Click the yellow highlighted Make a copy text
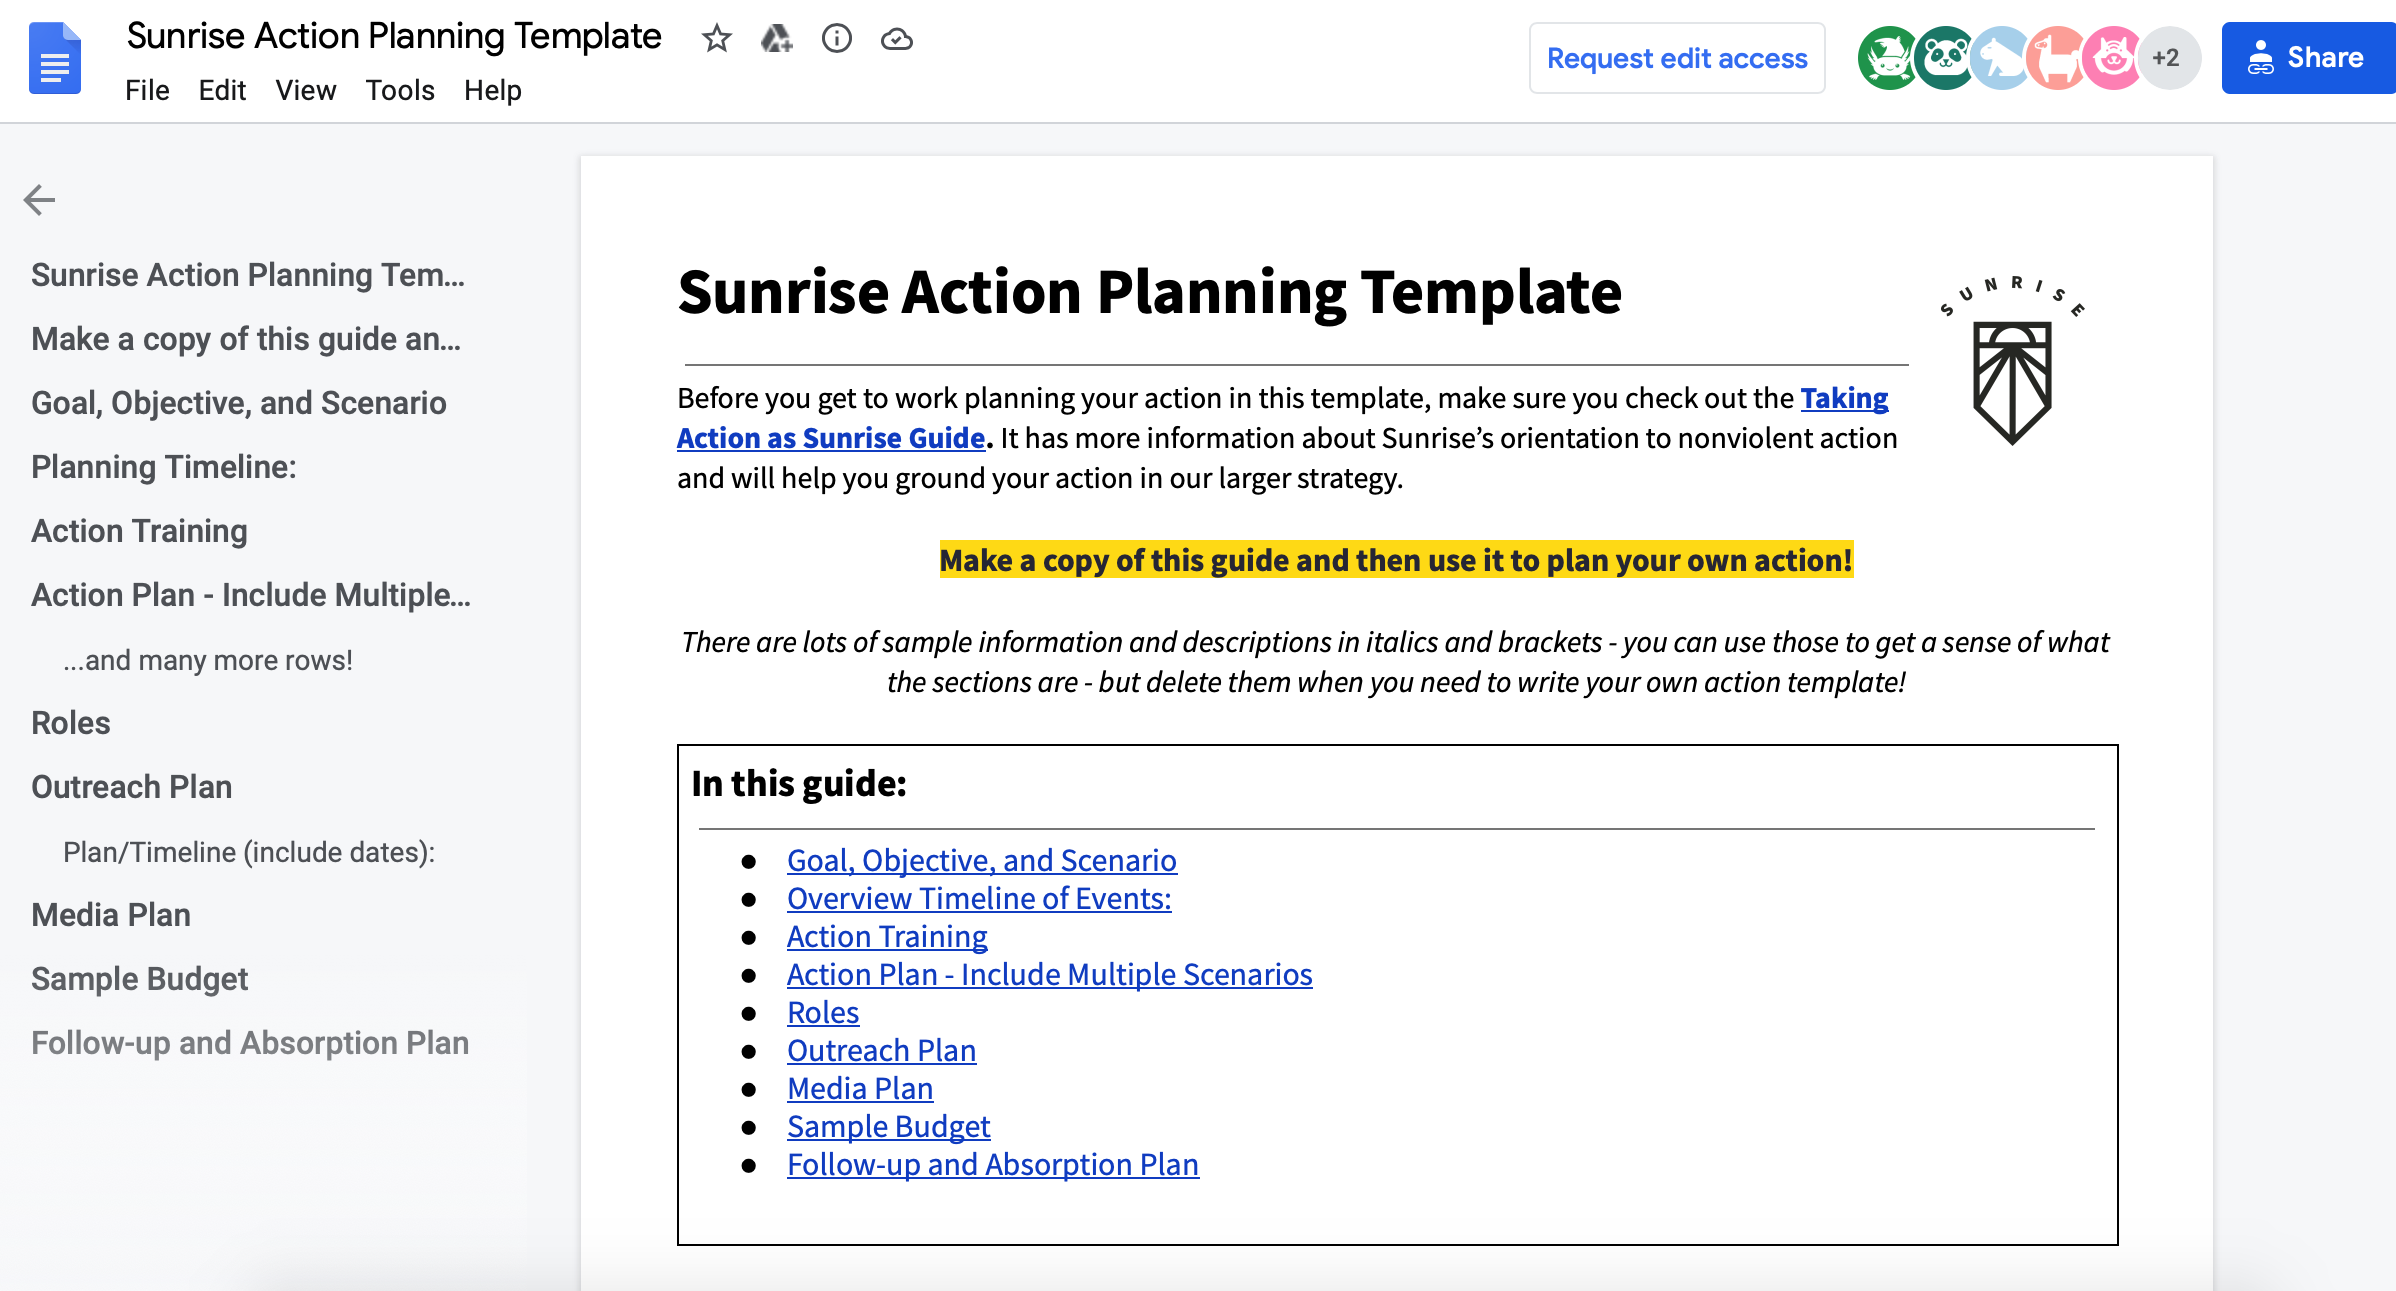Image resolution: width=2396 pixels, height=1291 pixels. pos(1396,560)
